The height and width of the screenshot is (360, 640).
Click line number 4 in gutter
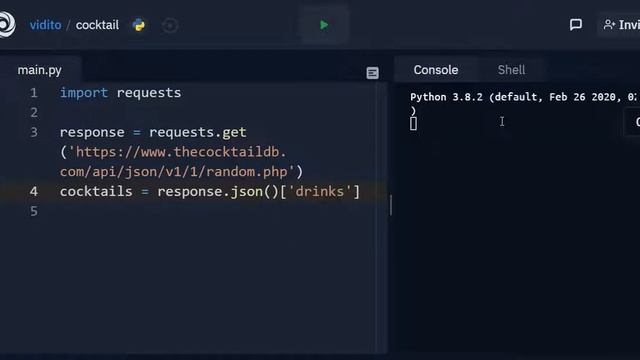34,191
